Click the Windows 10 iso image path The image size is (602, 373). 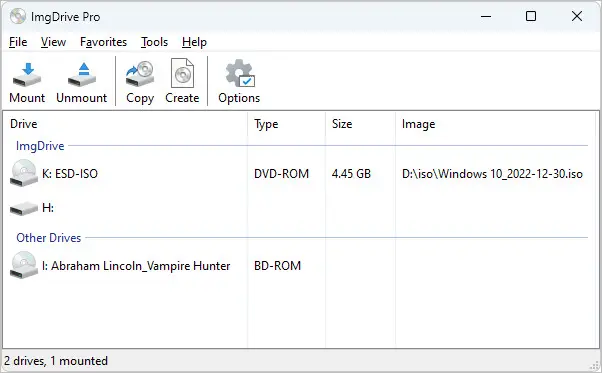coord(492,174)
